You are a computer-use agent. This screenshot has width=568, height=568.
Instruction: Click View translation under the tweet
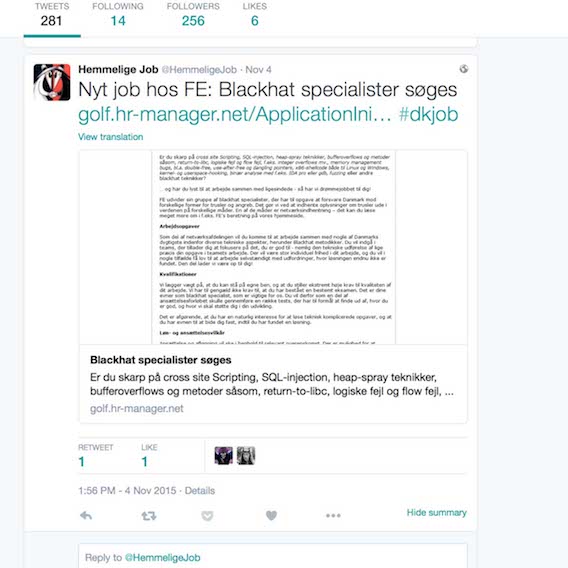[x=110, y=137]
